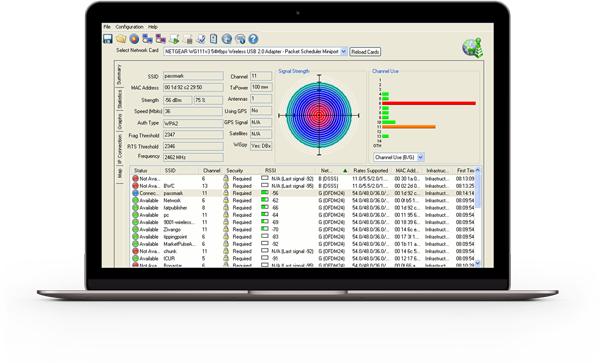Click the globe with info badge icon
This screenshot has width=600, height=363.
240,39
